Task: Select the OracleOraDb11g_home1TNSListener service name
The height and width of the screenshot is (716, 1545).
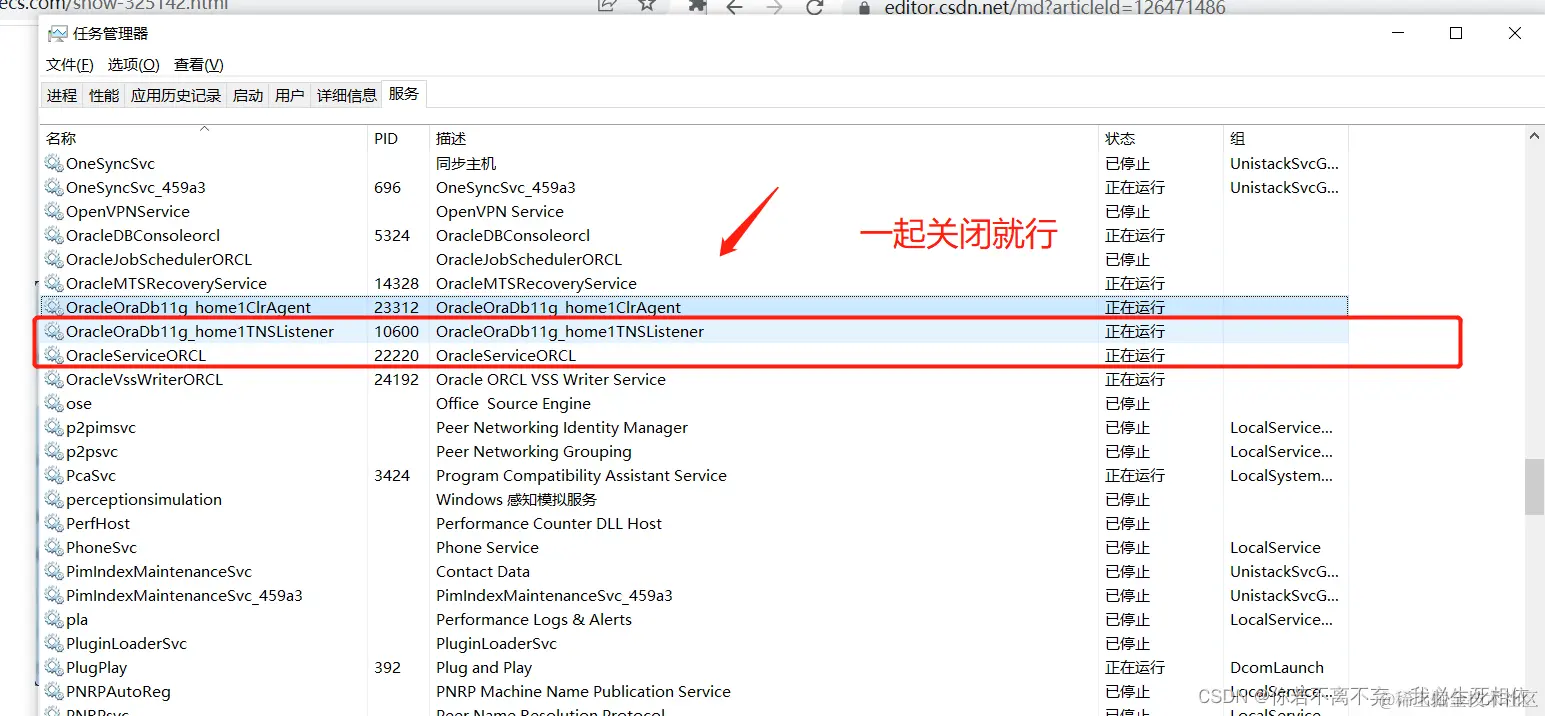Action: coord(200,331)
